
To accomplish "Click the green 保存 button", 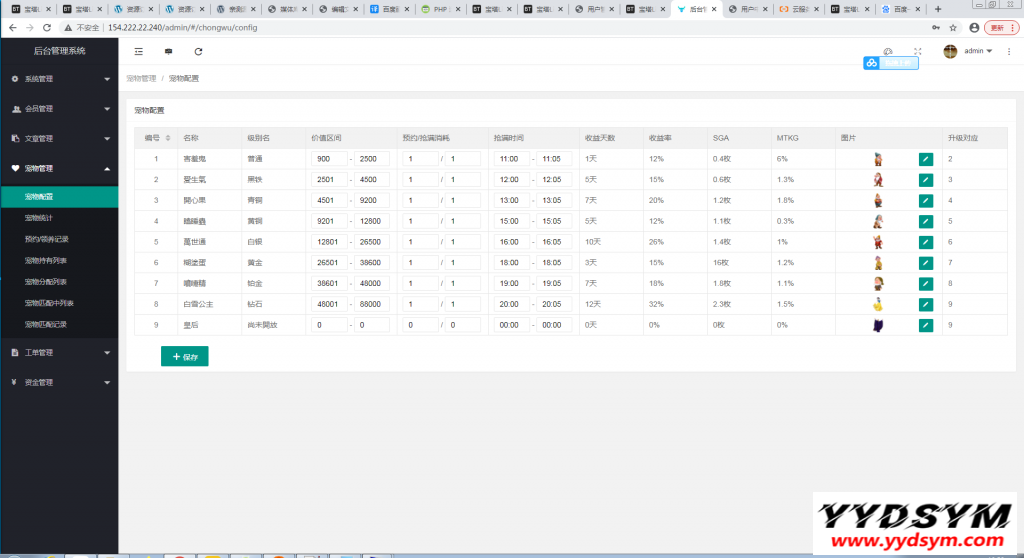I will [x=184, y=356].
